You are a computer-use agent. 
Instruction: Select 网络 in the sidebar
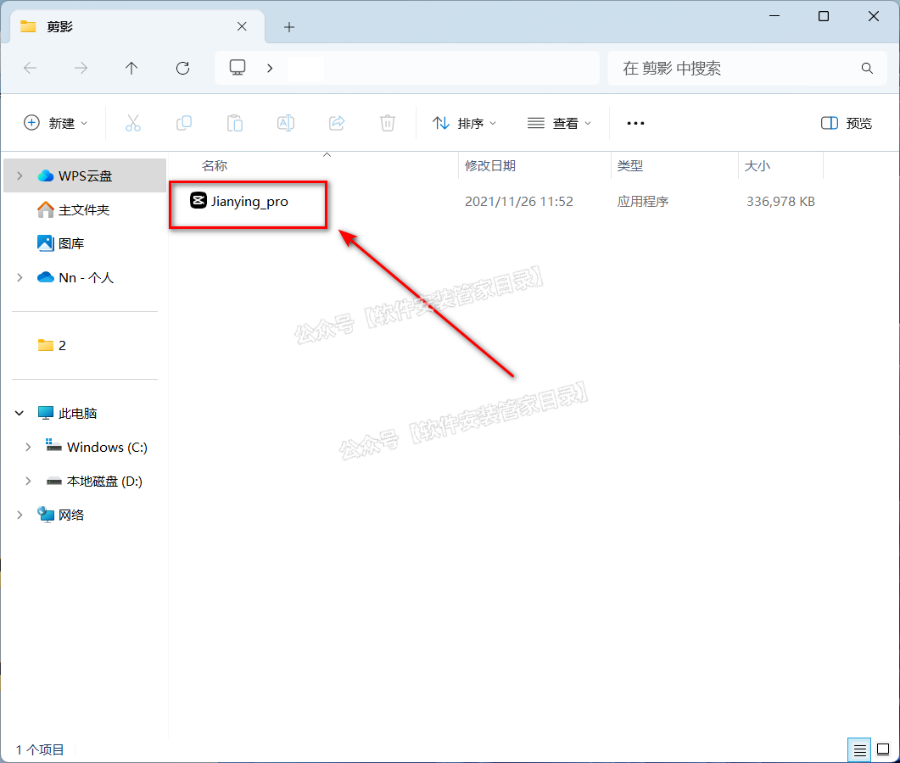[x=60, y=514]
